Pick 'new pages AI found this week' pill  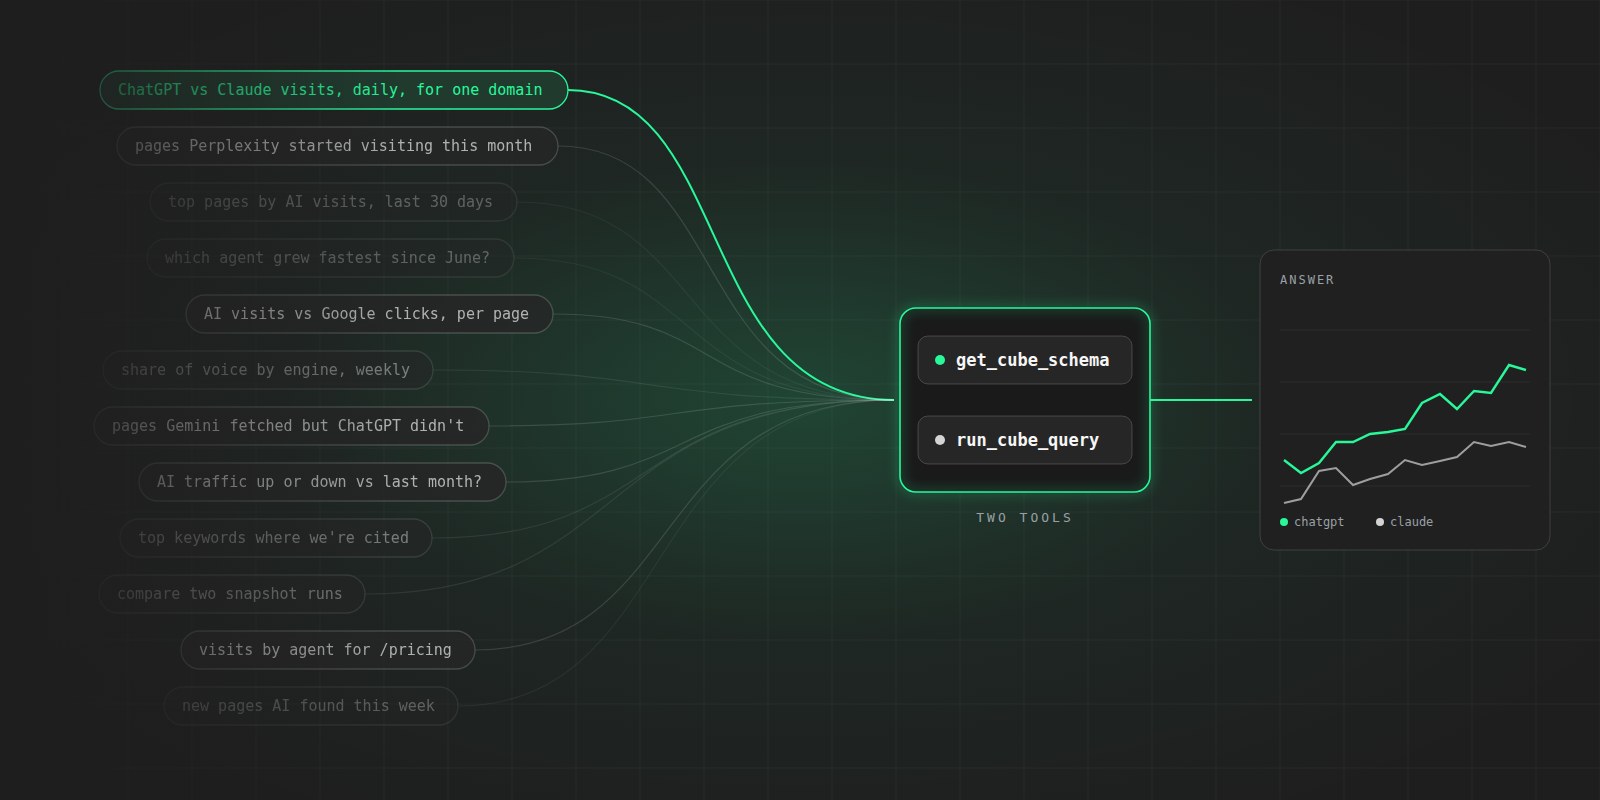pyautogui.click(x=311, y=706)
